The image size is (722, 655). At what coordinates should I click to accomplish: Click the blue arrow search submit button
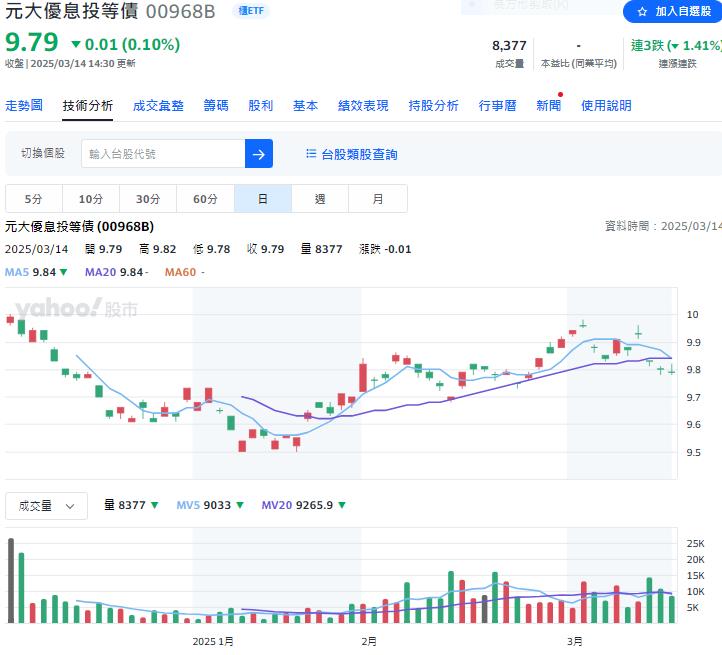point(259,154)
